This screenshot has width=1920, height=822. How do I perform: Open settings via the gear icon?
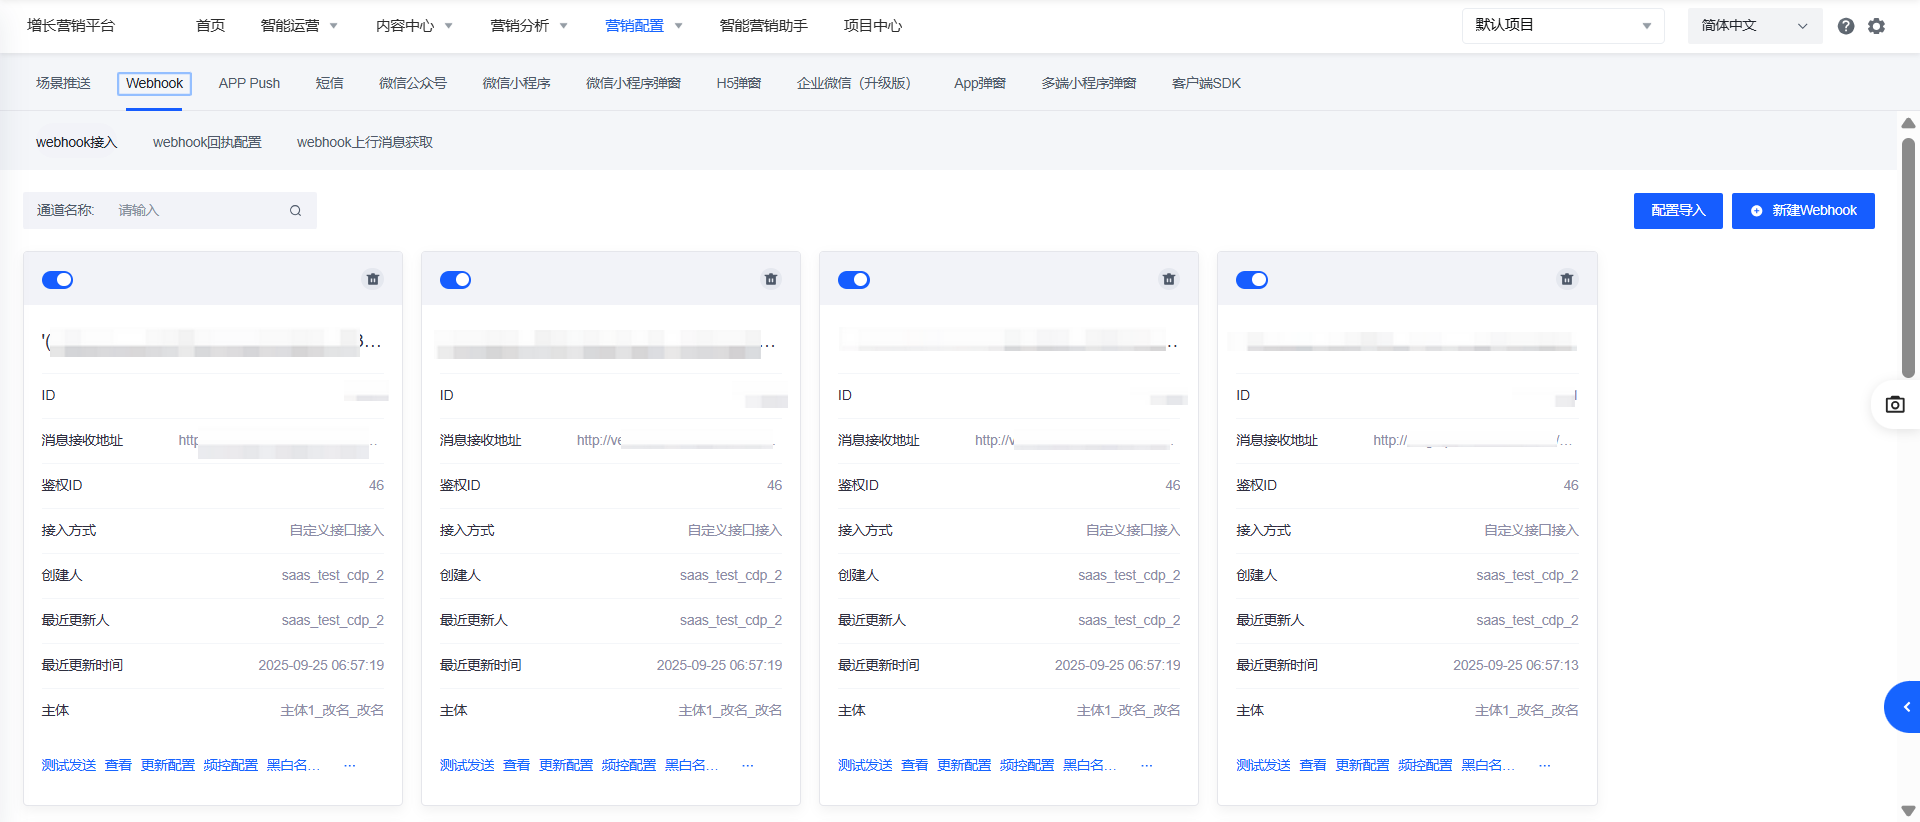[1877, 26]
